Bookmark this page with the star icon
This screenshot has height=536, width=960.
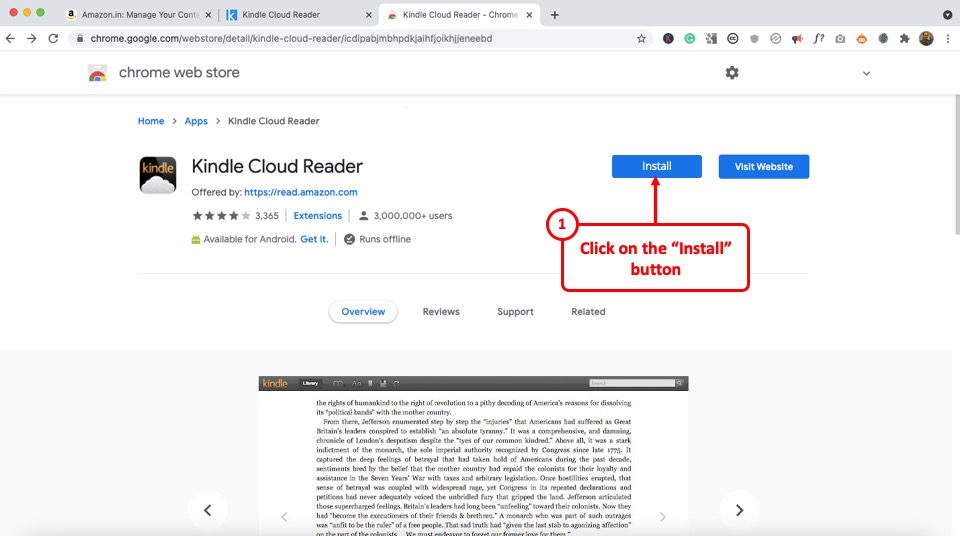coord(641,39)
